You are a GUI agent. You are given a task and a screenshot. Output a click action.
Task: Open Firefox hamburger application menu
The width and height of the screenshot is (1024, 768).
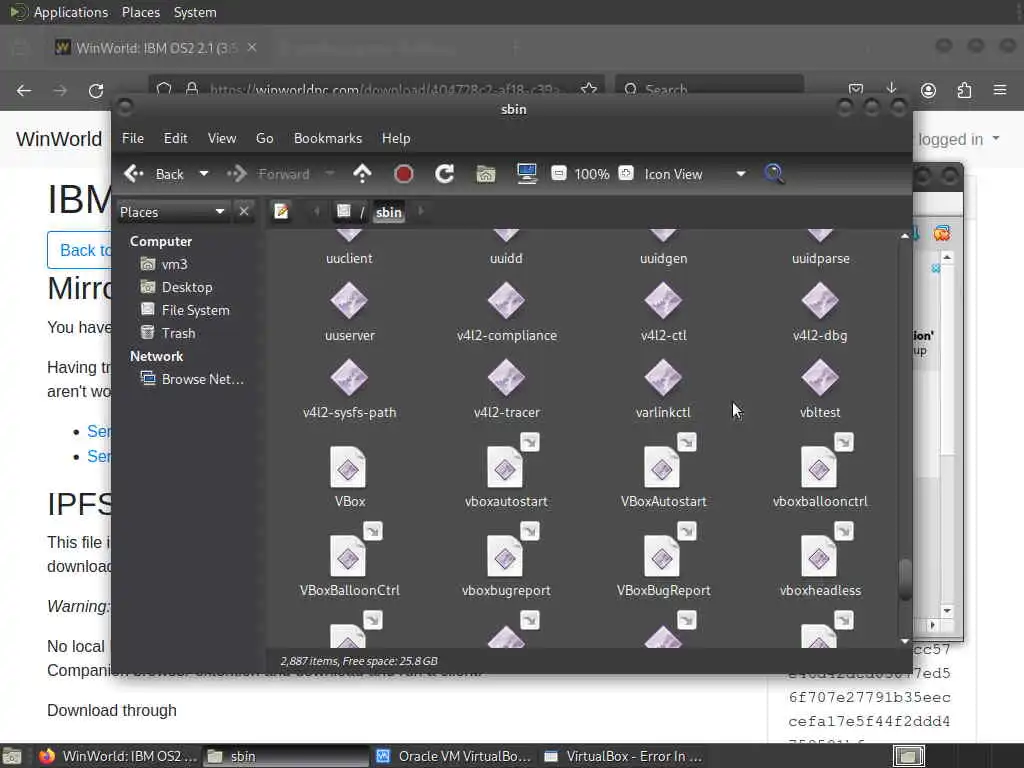point(1000,90)
